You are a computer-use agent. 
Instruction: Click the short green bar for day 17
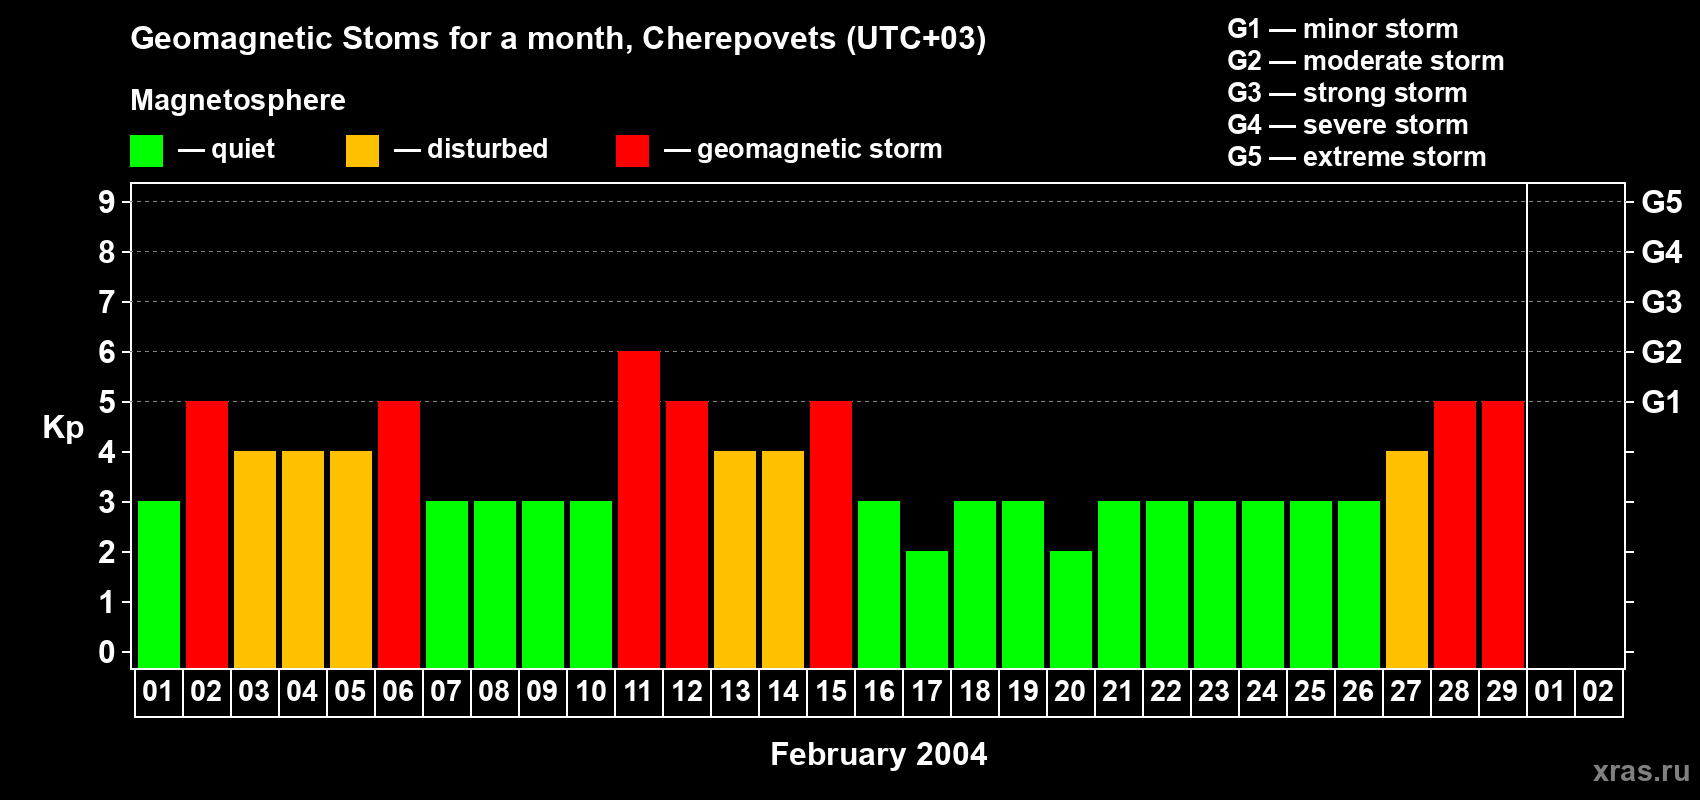point(927,609)
